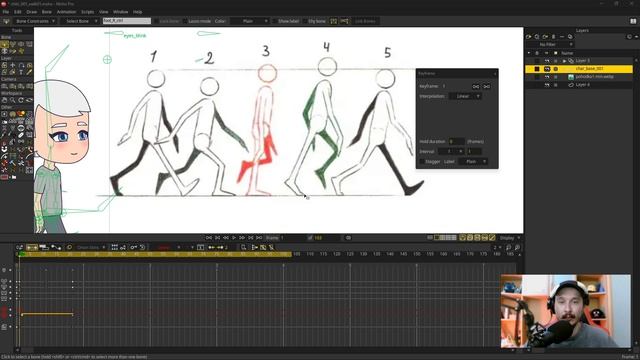Toggle visibility of Layer 5
The height and width of the screenshot is (360, 640).
click(547, 61)
